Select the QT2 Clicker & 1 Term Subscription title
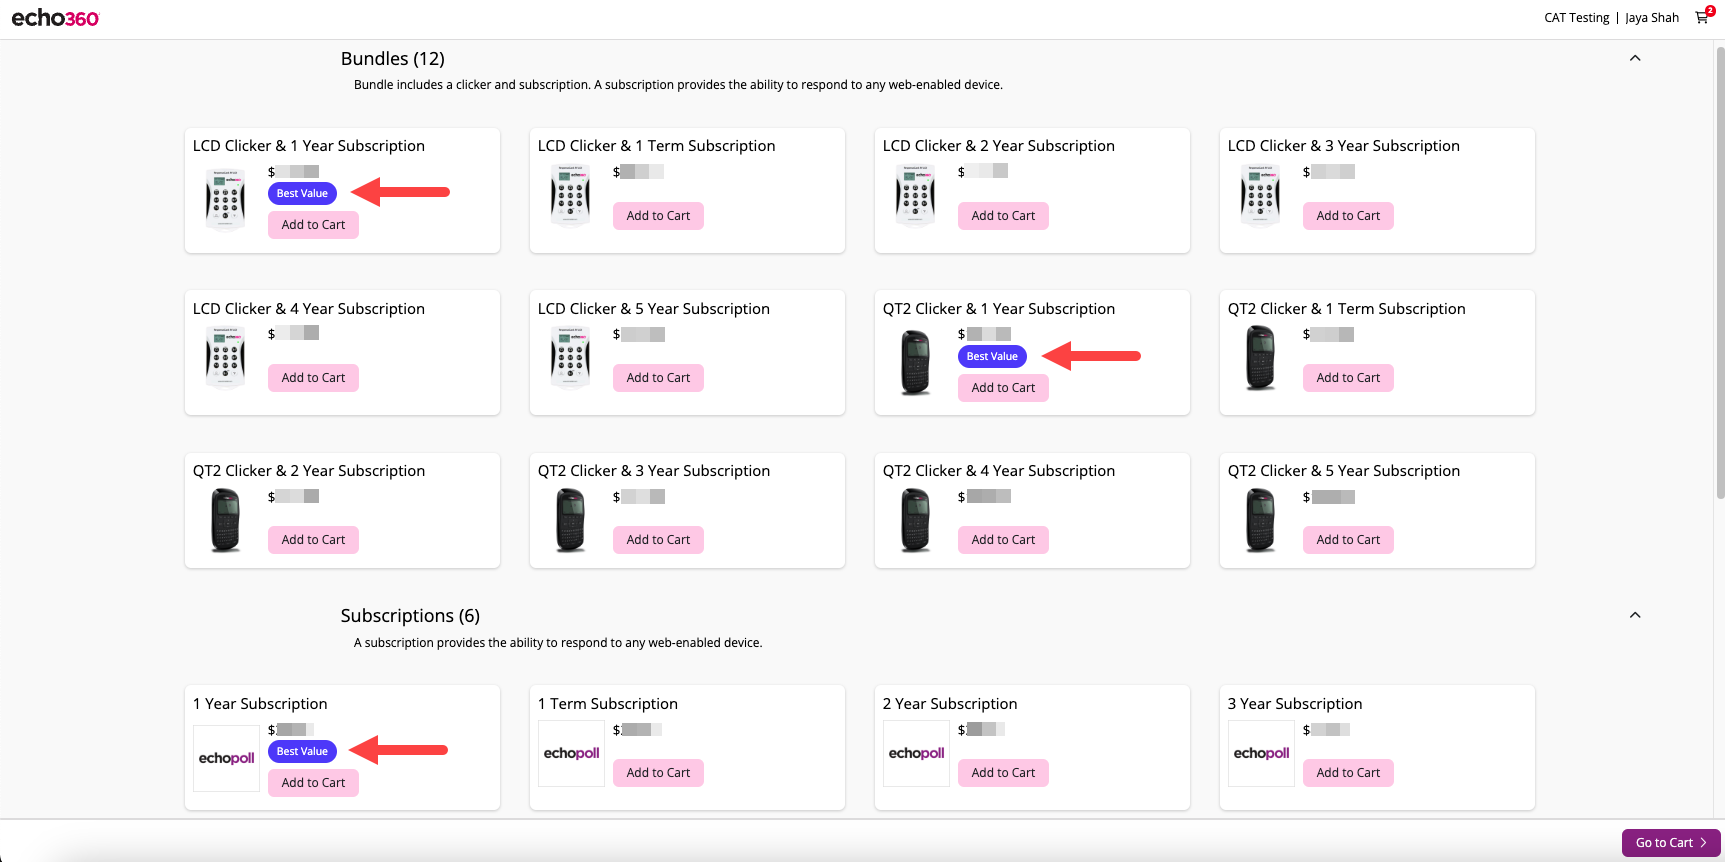The height and width of the screenshot is (862, 1725). click(1346, 309)
